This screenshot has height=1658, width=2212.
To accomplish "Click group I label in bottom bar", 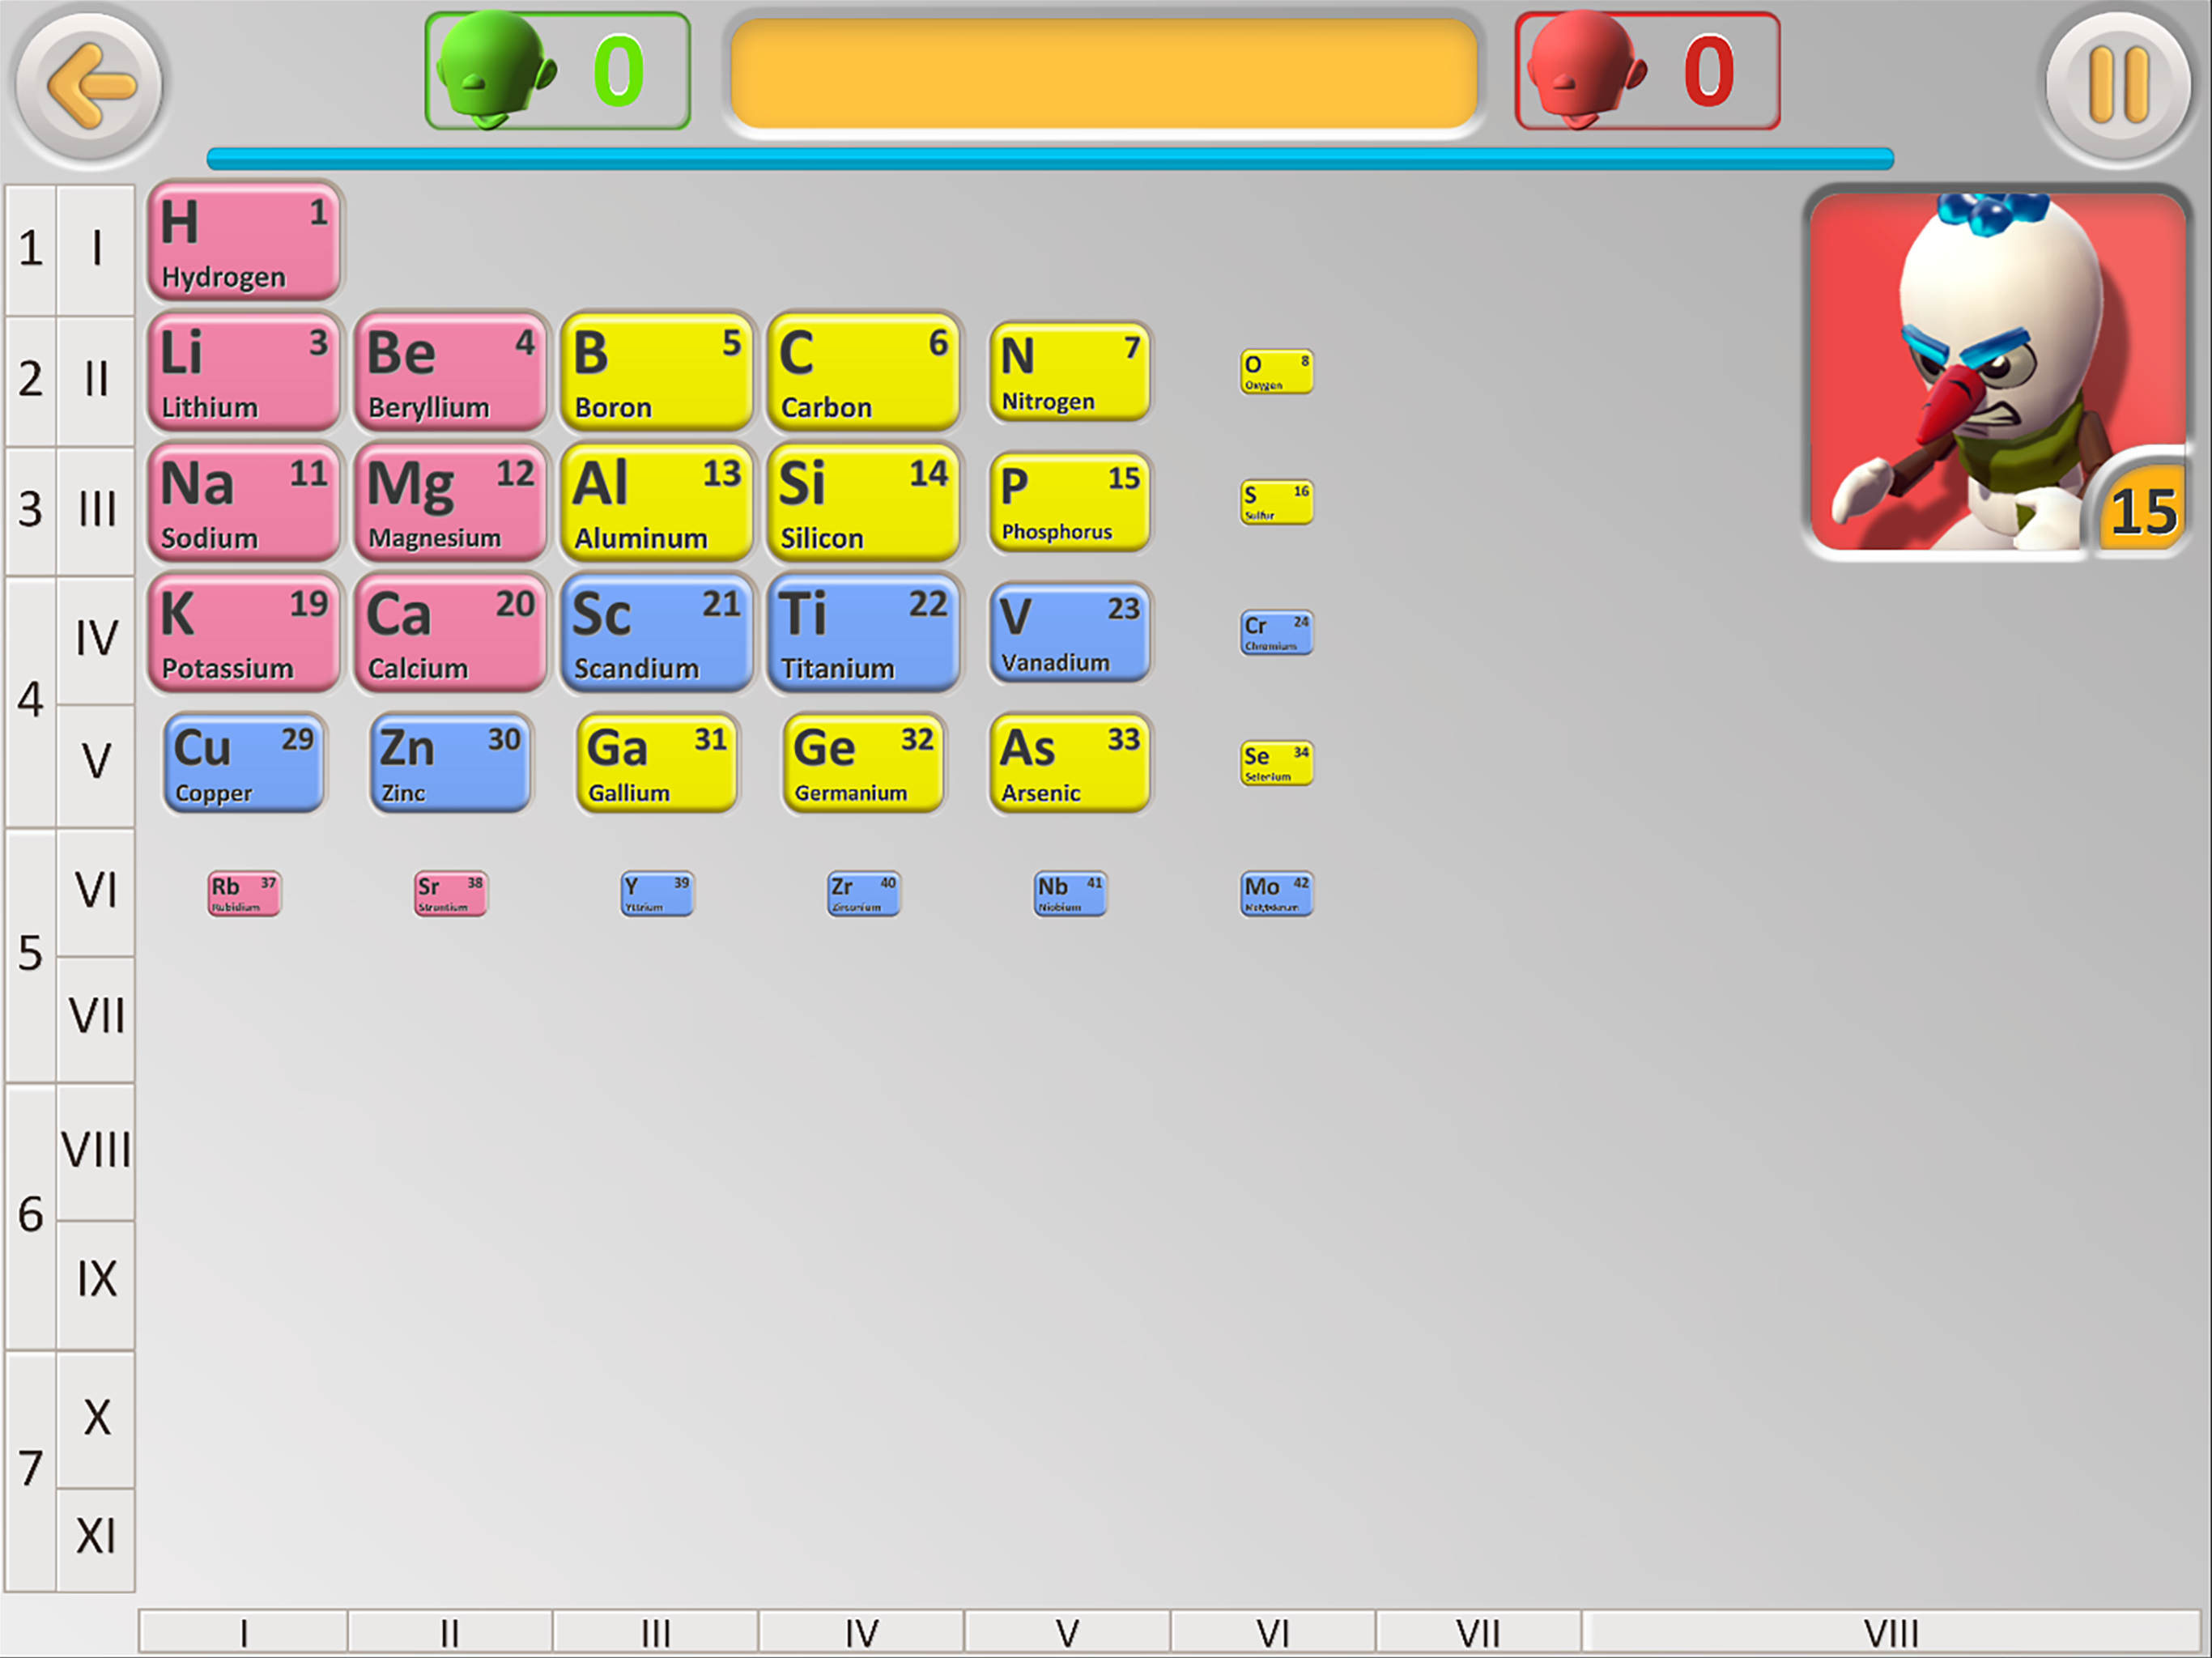I will pos(244,1633).
